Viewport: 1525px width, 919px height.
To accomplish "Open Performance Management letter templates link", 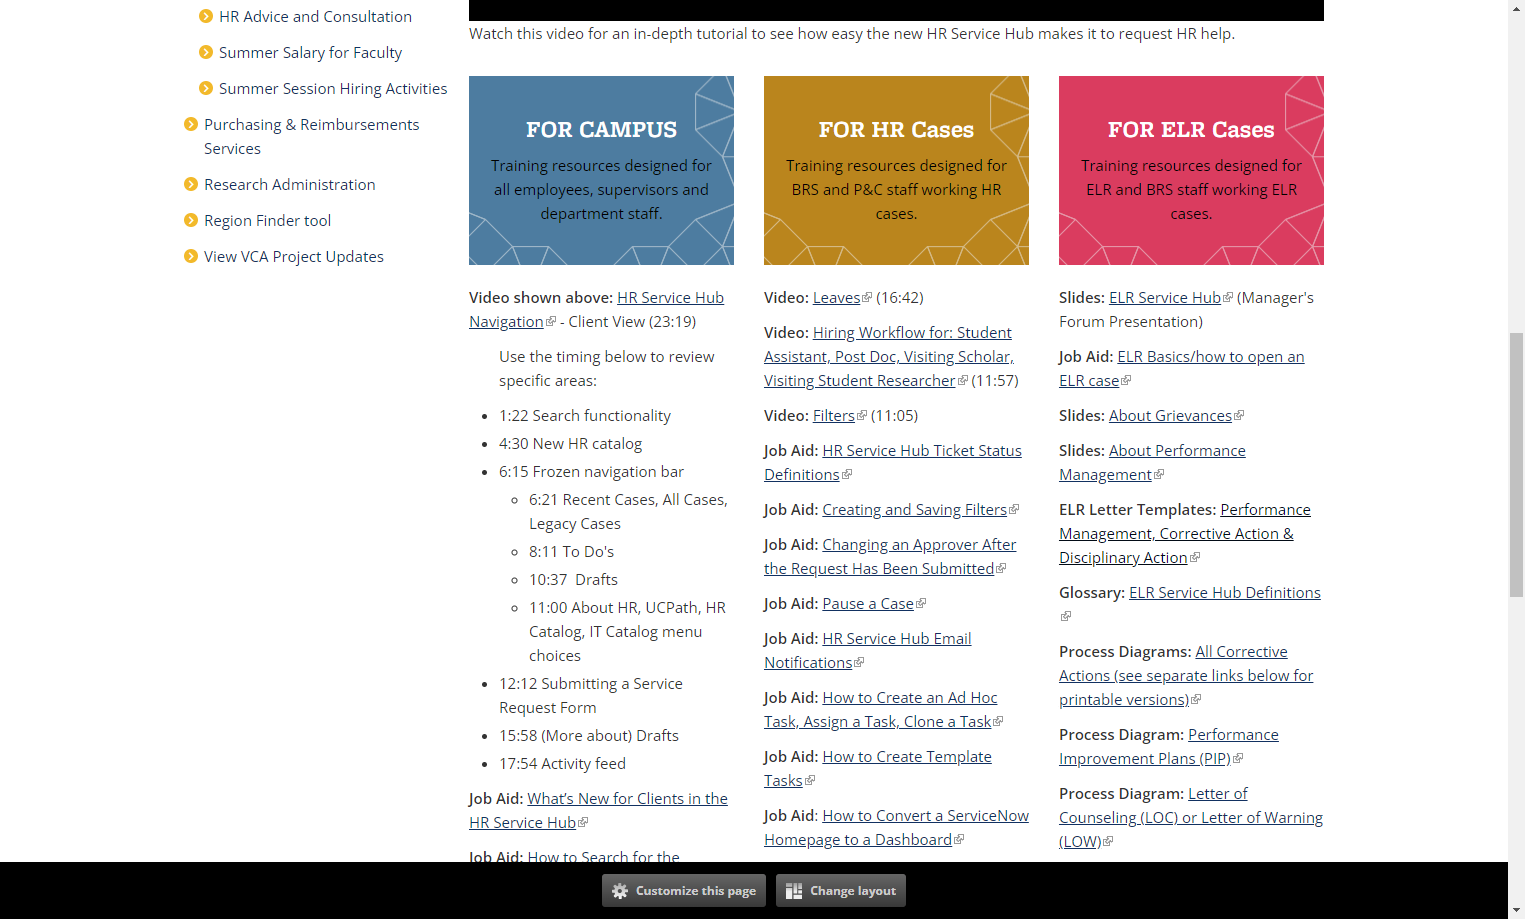I will click(1185, 534).
